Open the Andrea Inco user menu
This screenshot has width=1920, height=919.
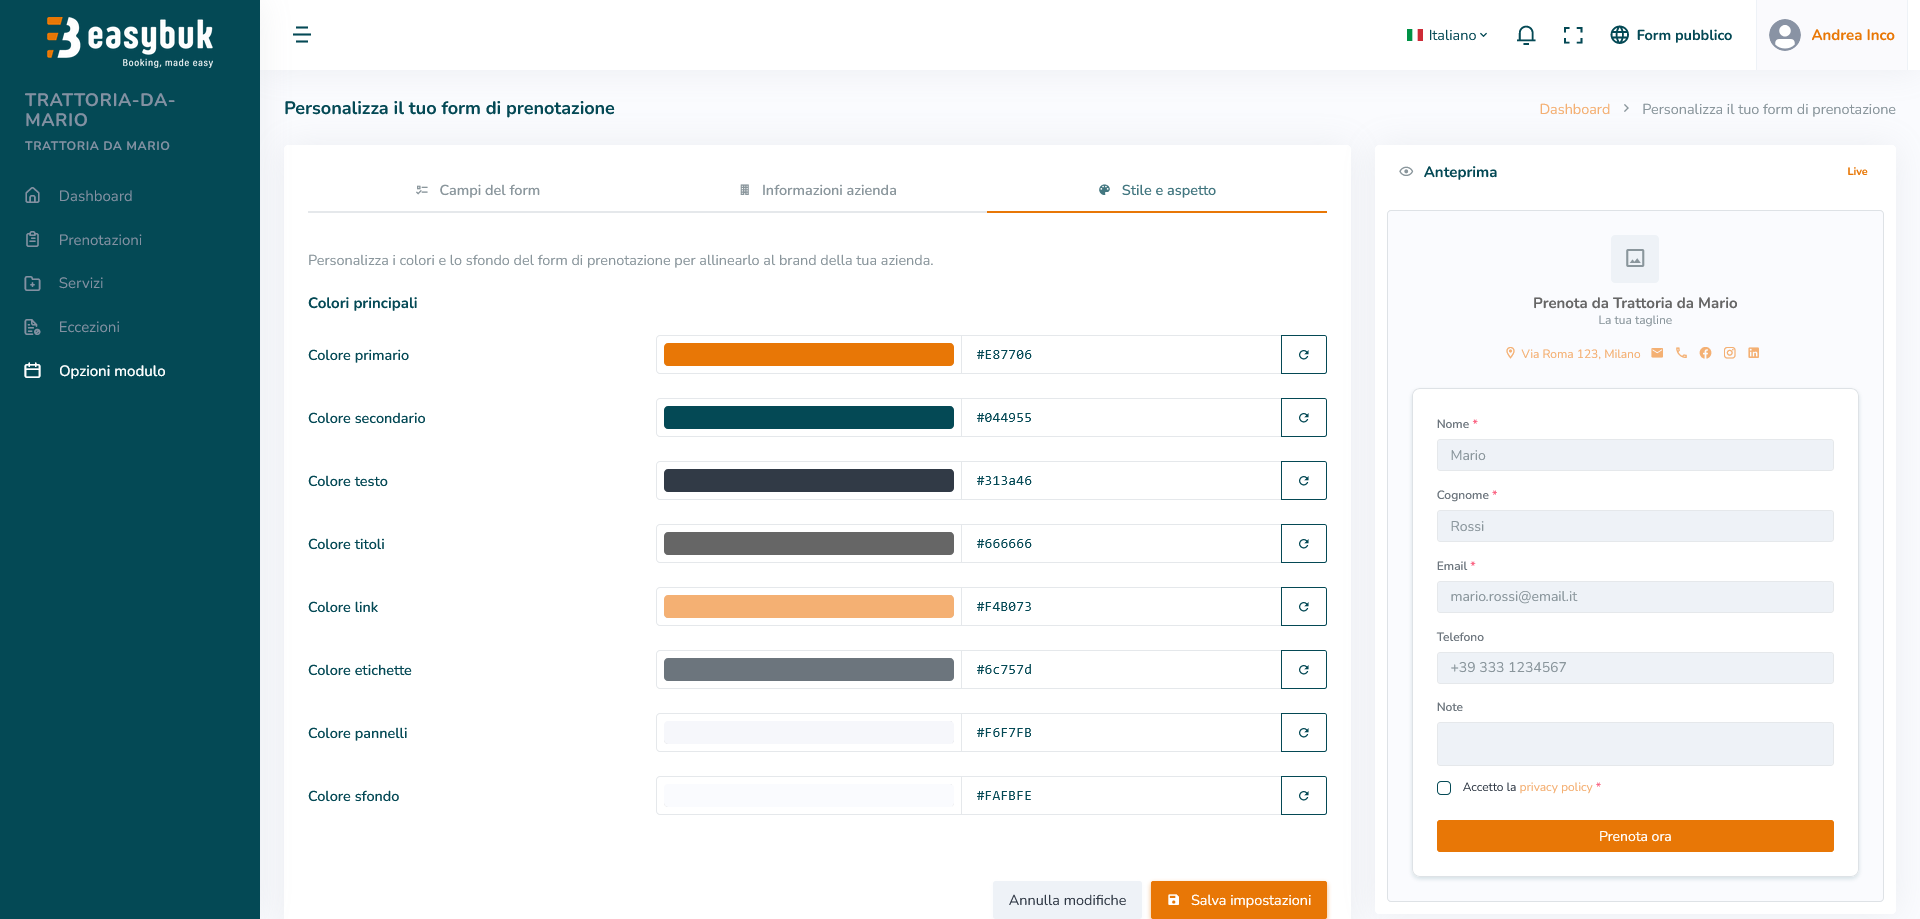pyautogui.click(x=1832, y=35)
